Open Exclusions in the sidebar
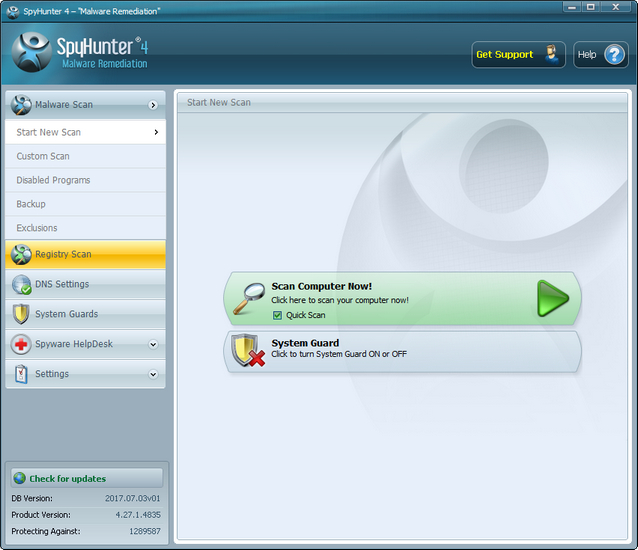This screenshot has height=550, width=638. point(85,228)
